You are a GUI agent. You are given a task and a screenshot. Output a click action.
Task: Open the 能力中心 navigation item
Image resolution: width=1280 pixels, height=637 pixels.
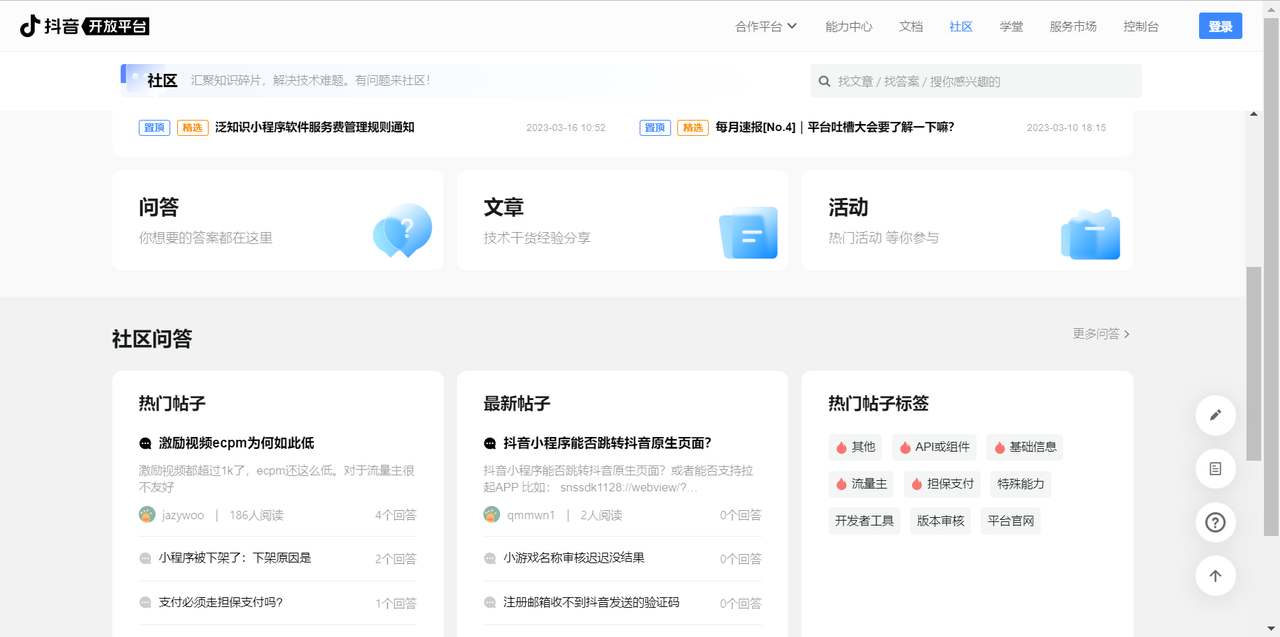pos(848,26)
